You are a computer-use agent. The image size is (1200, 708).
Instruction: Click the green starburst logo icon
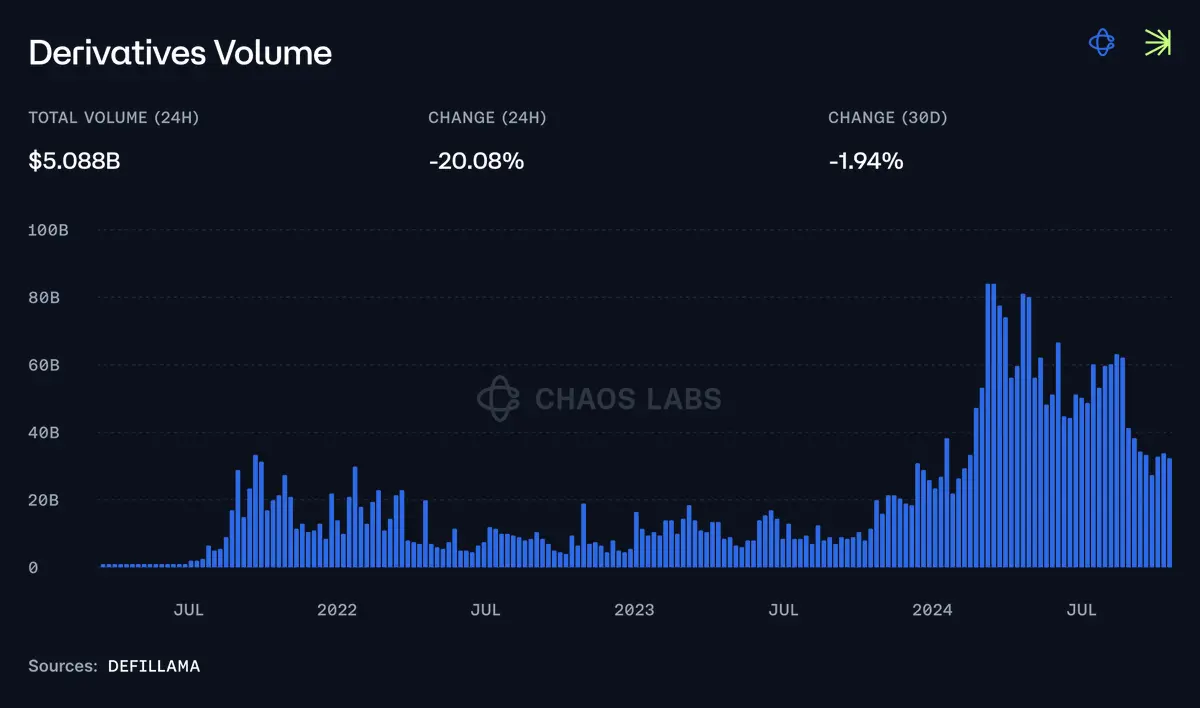coord(1157,42)
